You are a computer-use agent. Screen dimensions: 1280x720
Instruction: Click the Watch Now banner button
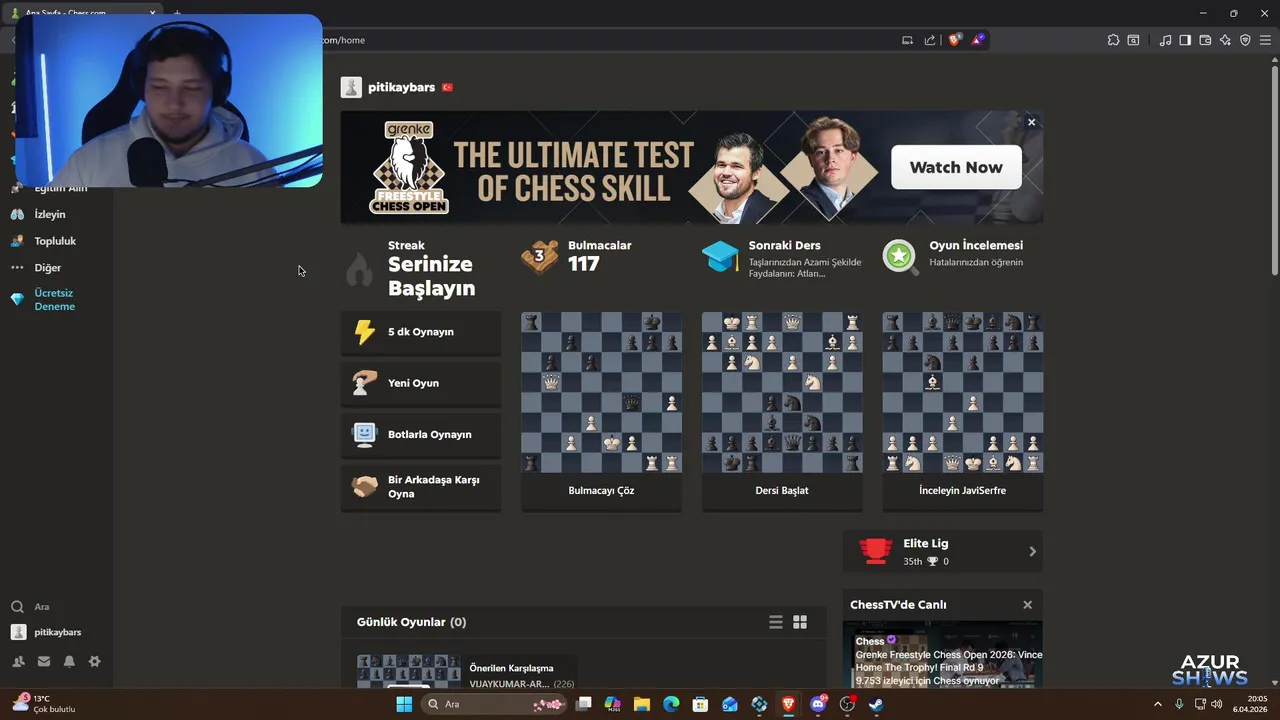click(956, 167)
